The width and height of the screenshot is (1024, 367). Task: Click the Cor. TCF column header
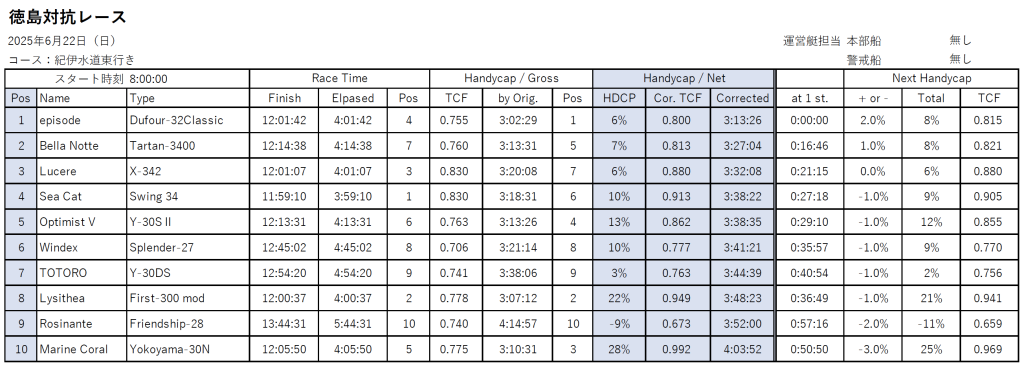tap(678, 98)
